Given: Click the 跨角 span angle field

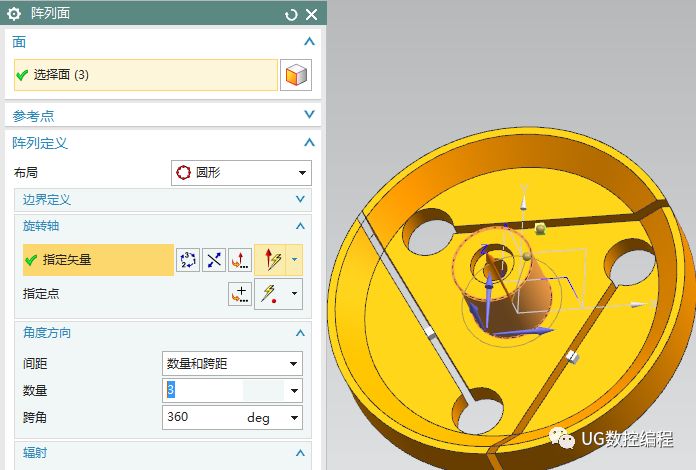Looking at the screenshot, I should click(x=203, y=417).
